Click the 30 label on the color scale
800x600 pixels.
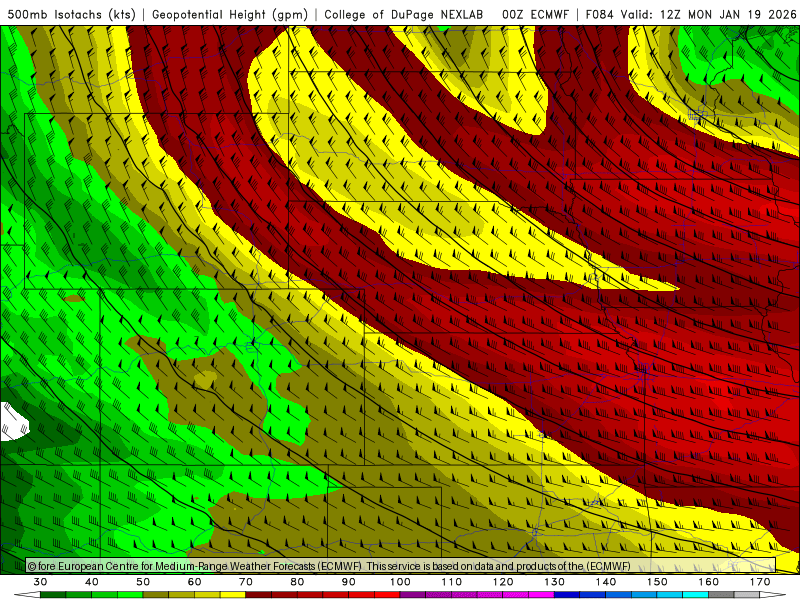(x=40, y=582)
